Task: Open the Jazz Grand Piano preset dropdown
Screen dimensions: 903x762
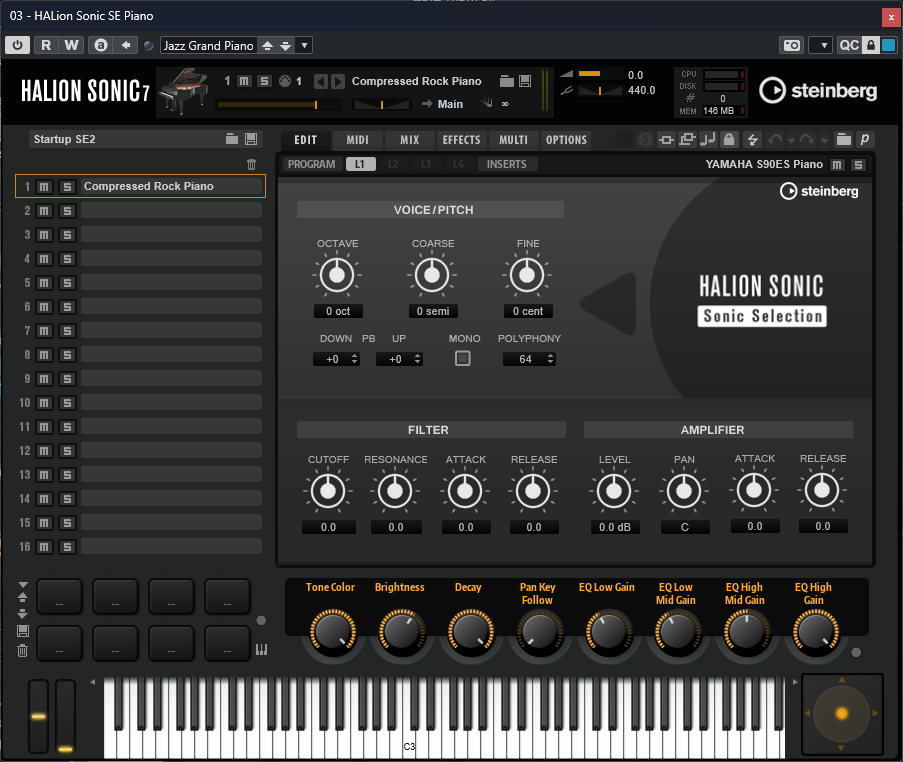Action: pos(305,46)
